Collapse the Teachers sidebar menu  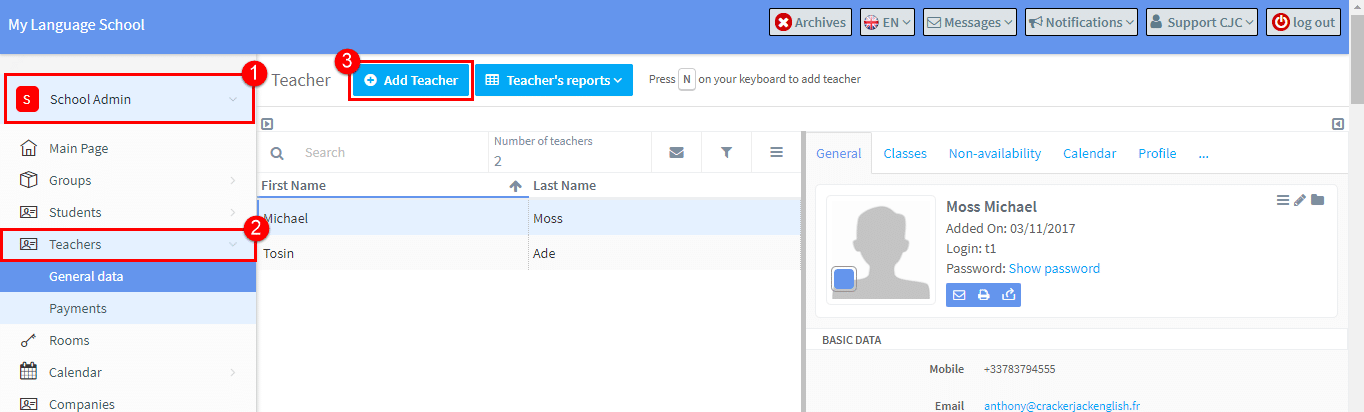coord(128,244)
